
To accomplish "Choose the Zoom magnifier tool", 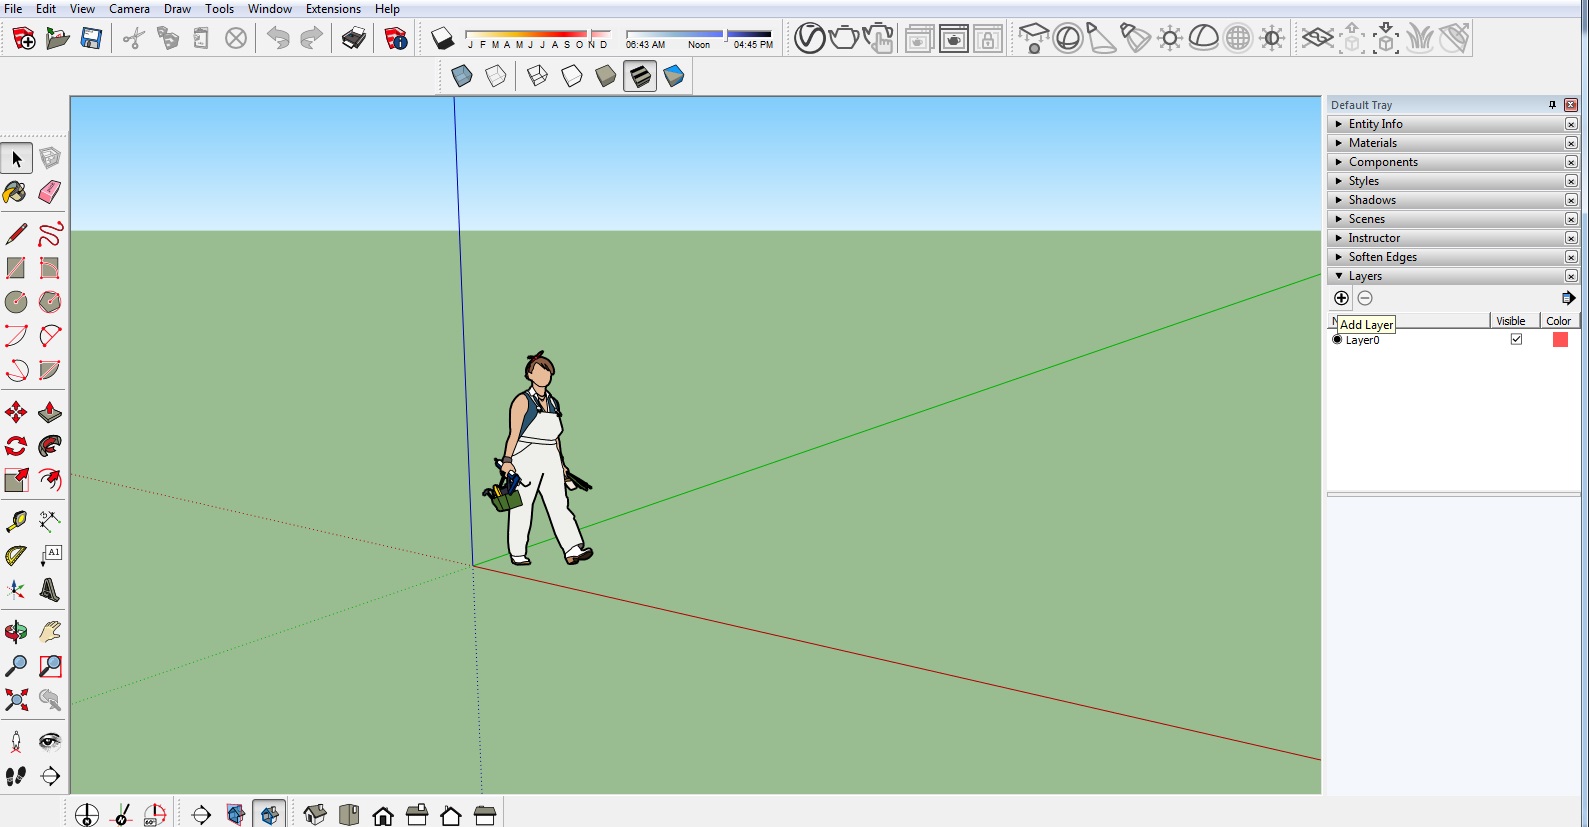I will coord(16,666).
